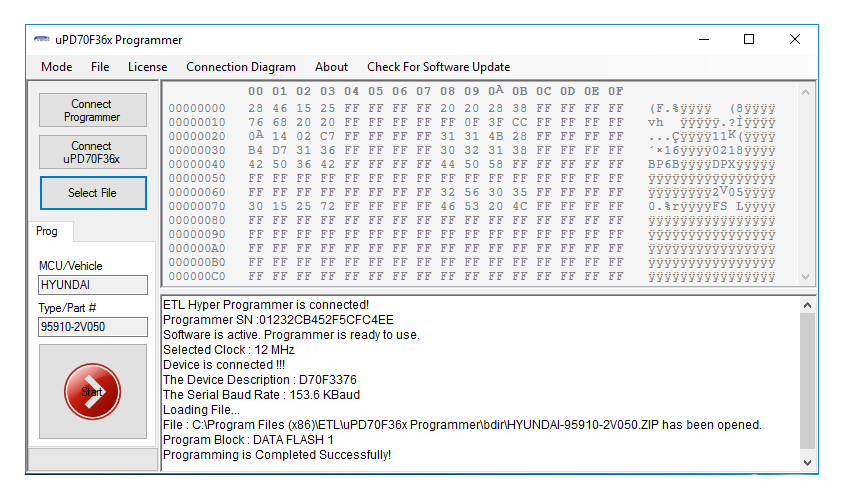Select Check For Software Update
The width and height of the screenshot is (845, 500).
point(439,67)
